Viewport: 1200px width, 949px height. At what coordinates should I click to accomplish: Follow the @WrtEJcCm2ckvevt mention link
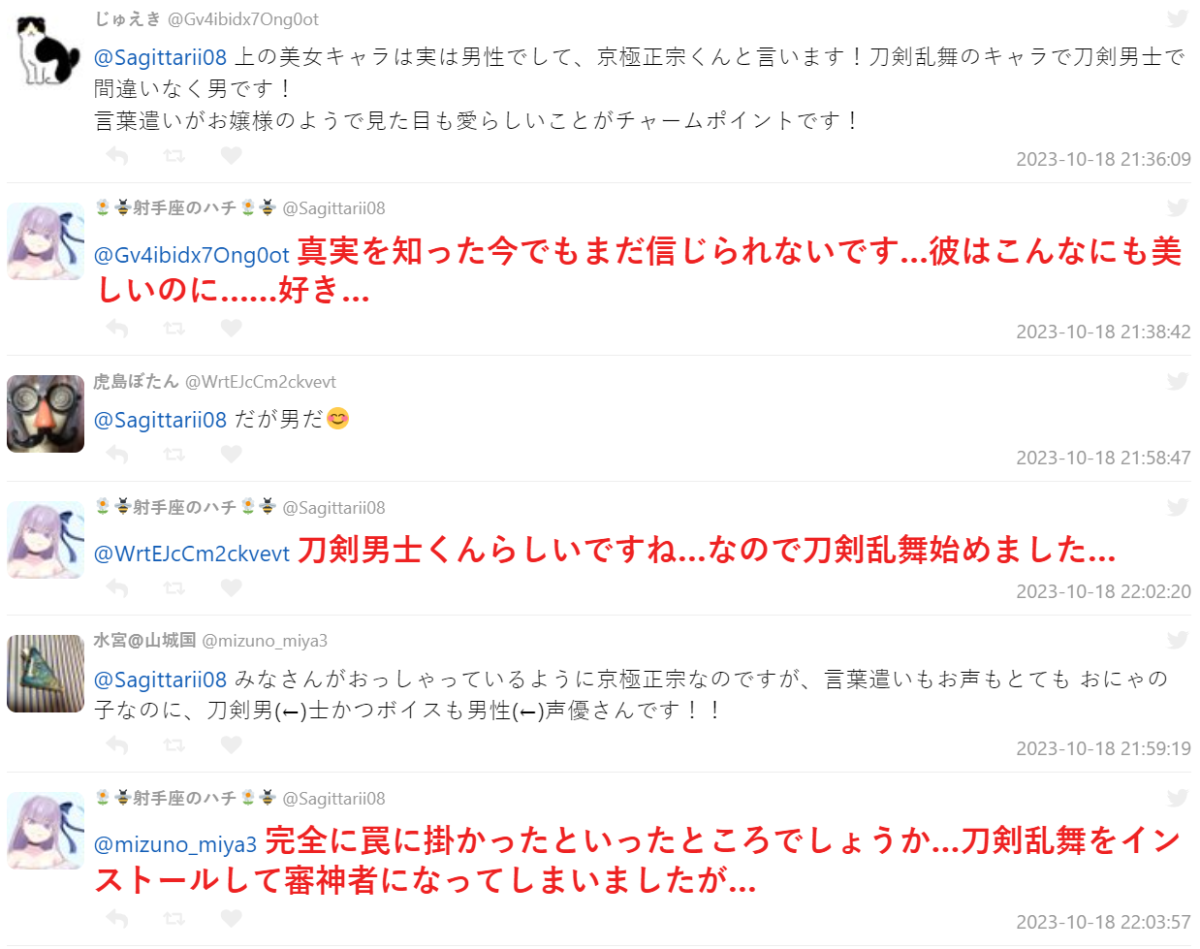(192, 552)
